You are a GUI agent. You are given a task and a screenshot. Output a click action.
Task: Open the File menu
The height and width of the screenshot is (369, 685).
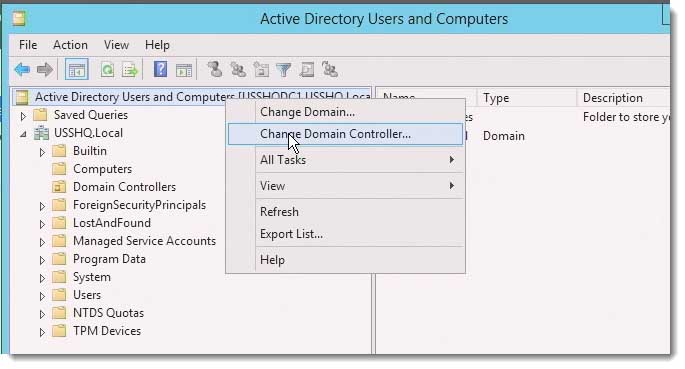click(28, 45)
